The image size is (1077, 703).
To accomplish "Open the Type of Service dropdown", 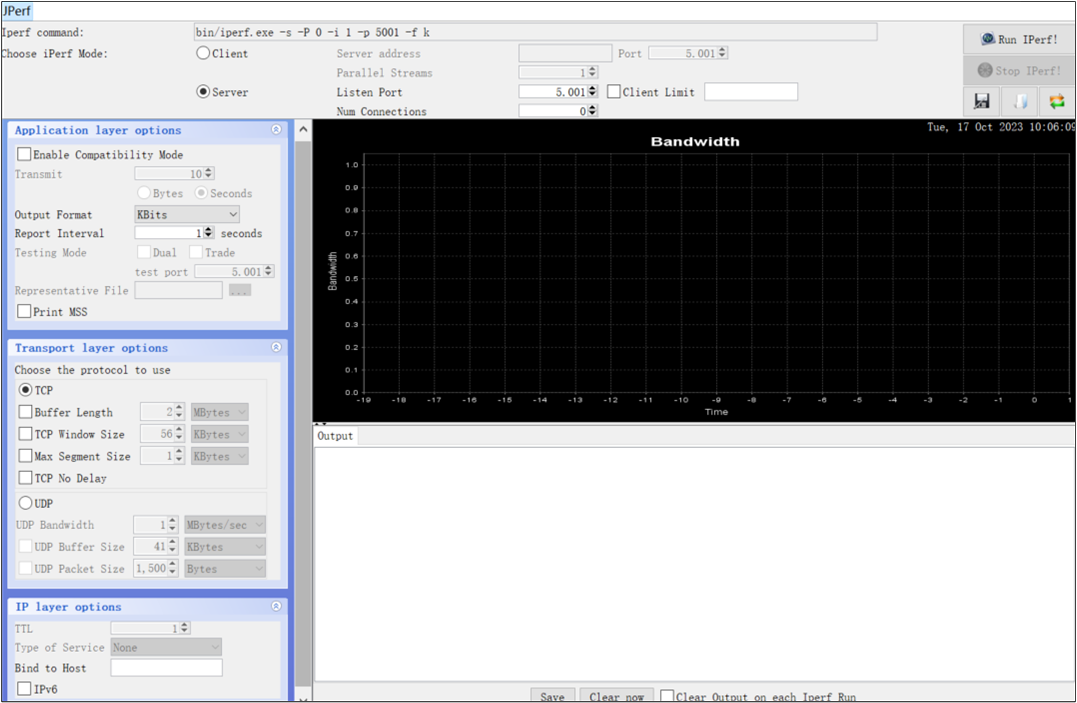I will (166, 647).
